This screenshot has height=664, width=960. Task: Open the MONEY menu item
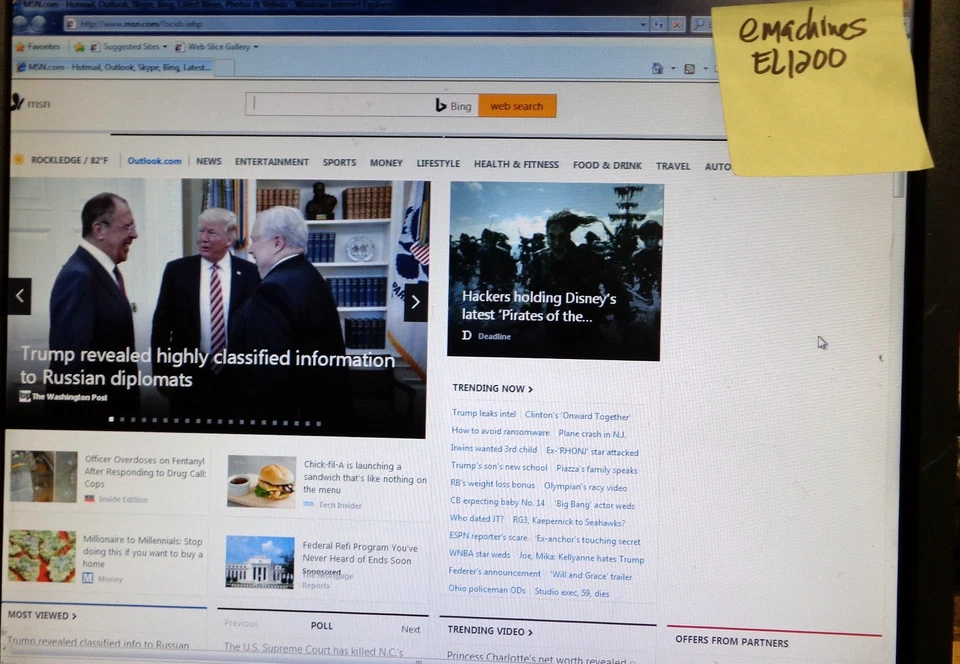[386, 163]
